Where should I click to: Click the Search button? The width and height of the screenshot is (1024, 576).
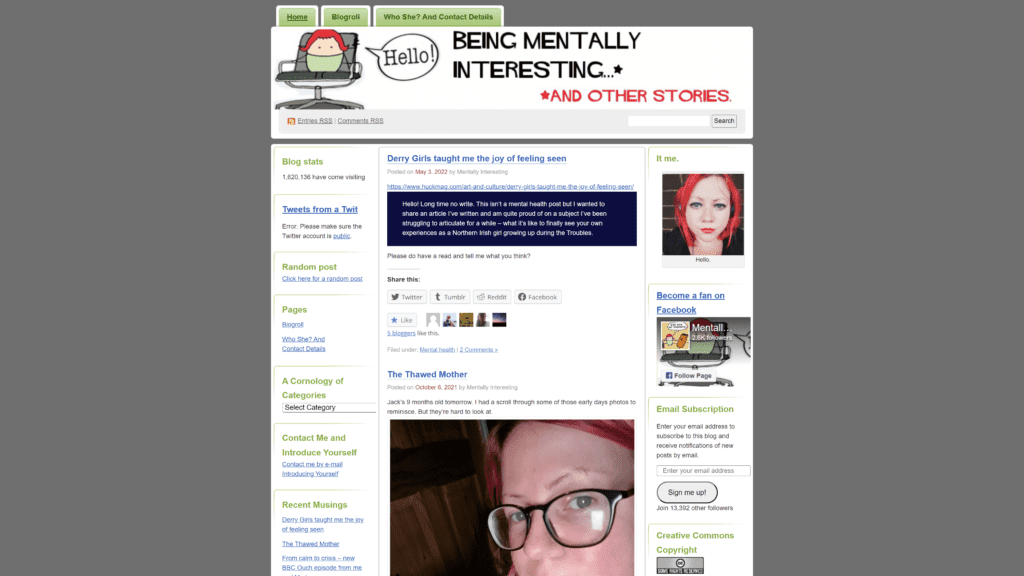tap(724, 121)
